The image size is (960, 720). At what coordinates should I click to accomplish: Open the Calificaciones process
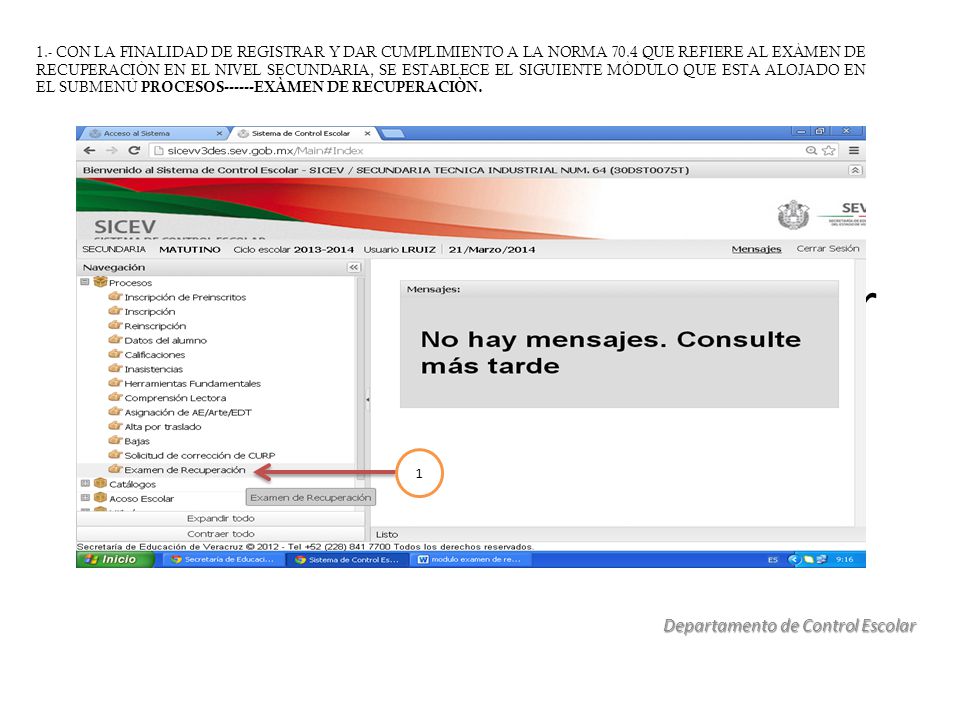154,355
